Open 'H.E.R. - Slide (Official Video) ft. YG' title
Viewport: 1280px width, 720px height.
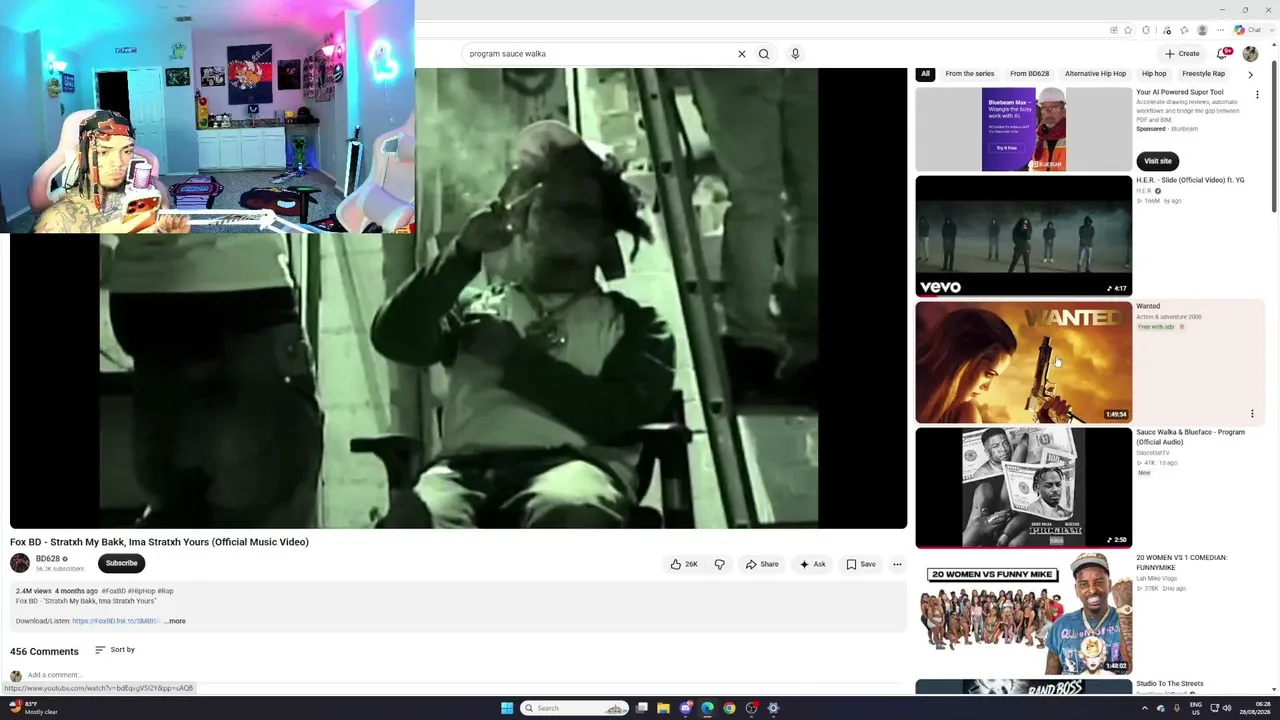pyautogui.click(x=1190, y=180)
